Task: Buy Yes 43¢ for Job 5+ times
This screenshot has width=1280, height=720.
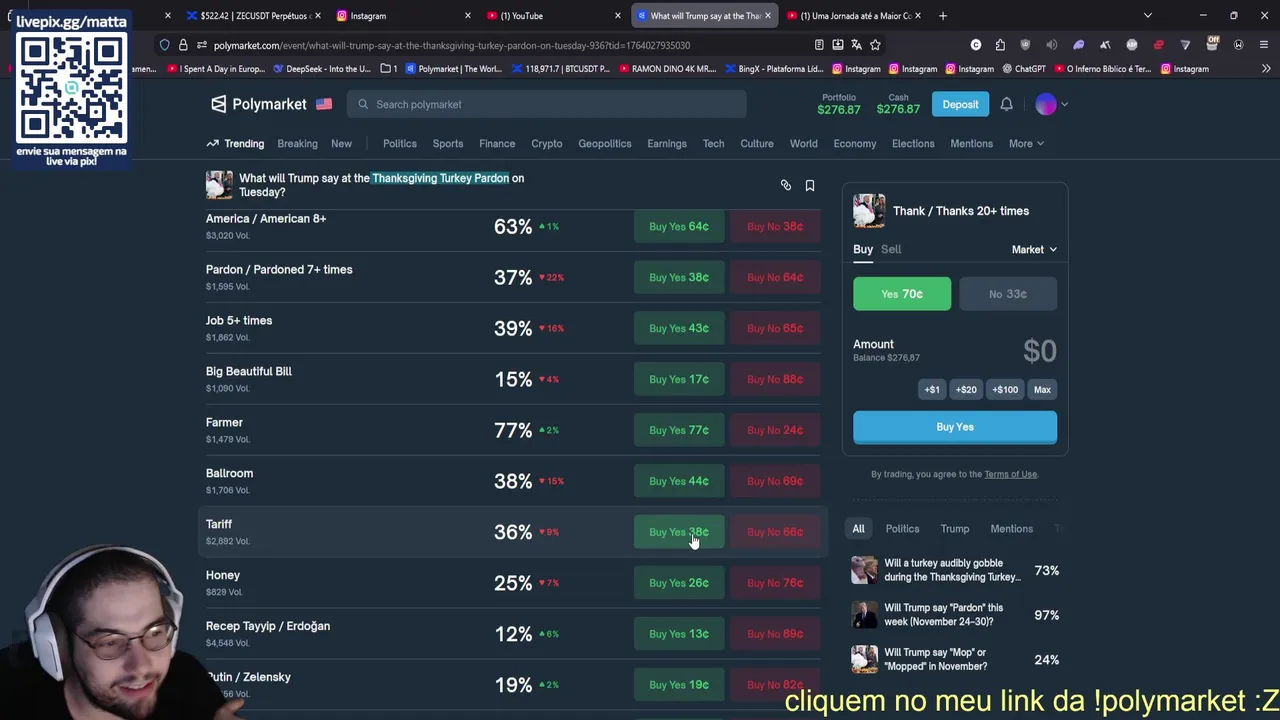Action: coord(679,329)
